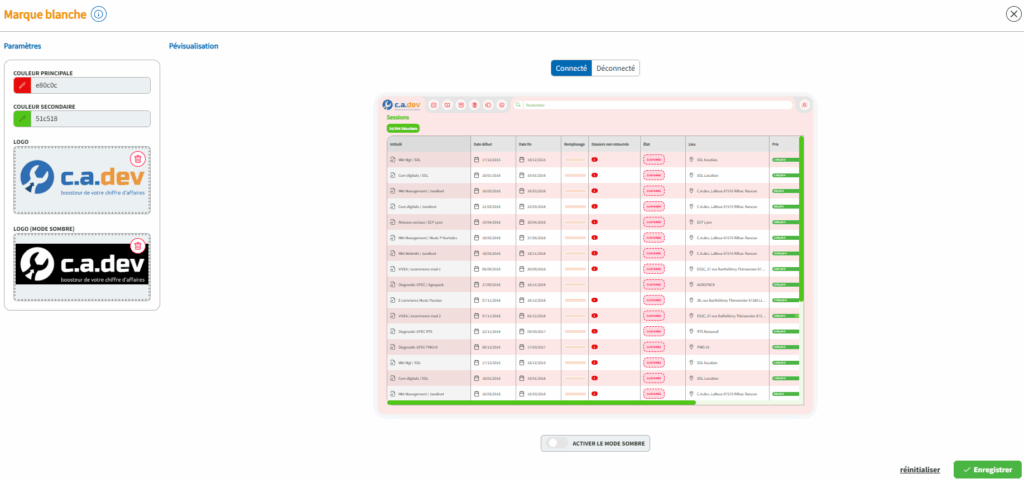Remove the dark mode logo via trash icon
The width and height of the screenshot is (1024, 479).
[x=137, y=246]
